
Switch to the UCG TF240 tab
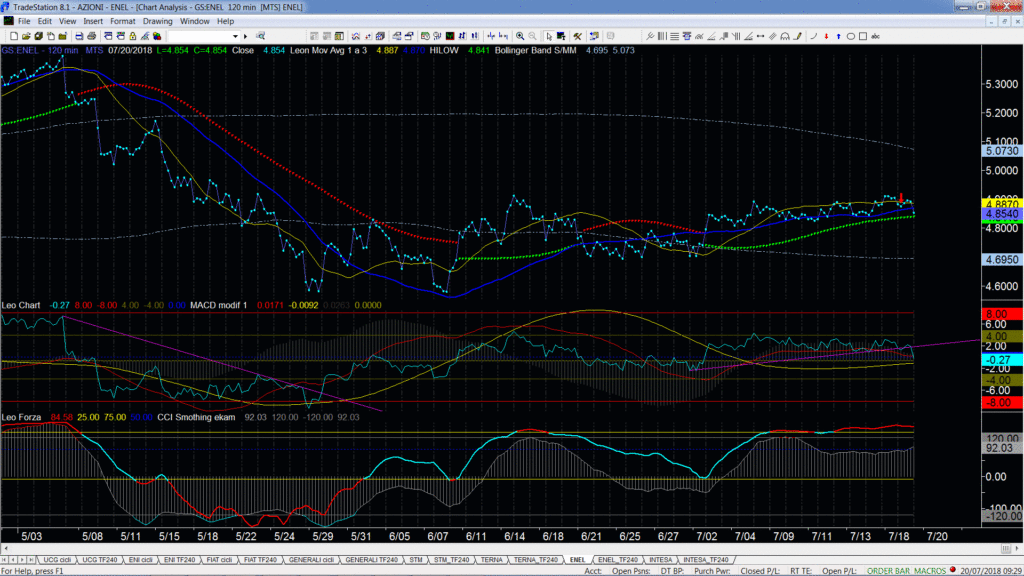tap(100, 560)
